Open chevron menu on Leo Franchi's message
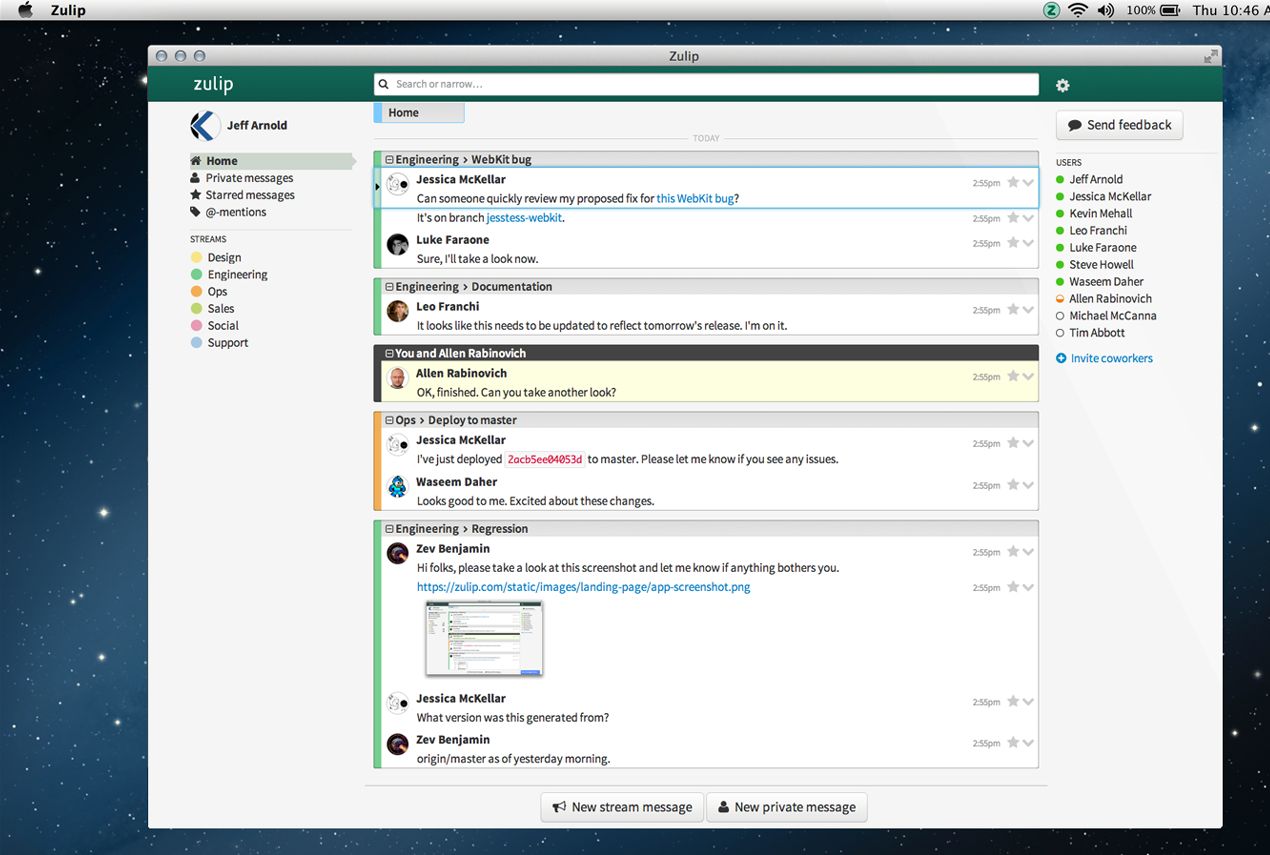The height and width of the screenshot is (855, 1270). (1028, 310)
